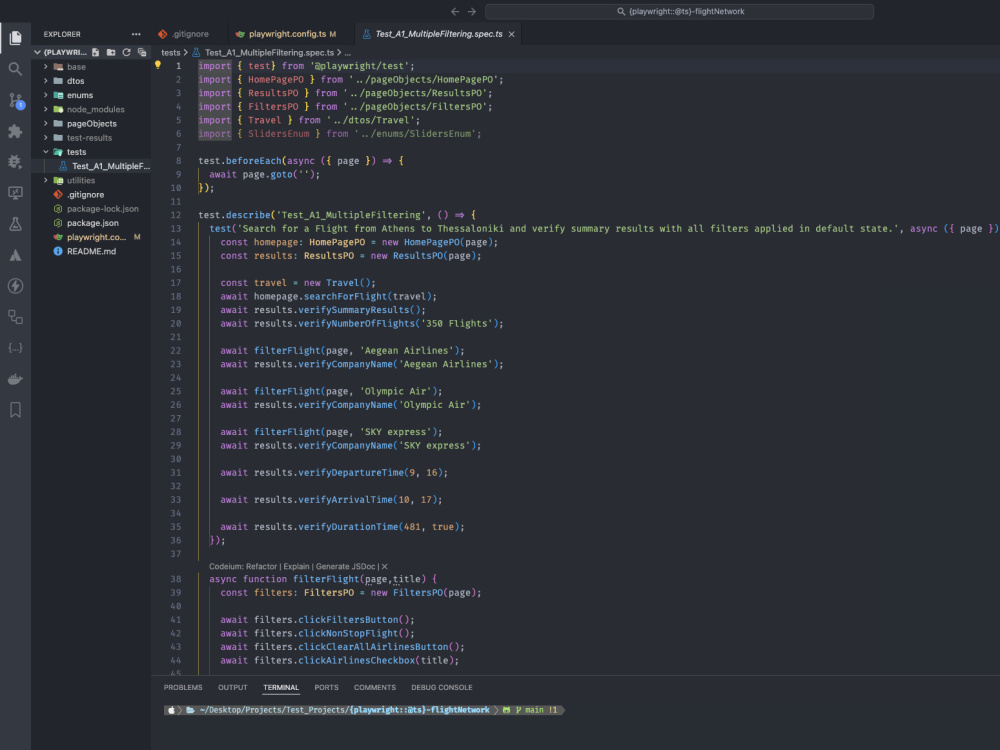The height and width of the screenshot is (750, 1000).
Task: Click the lightbulb code action on line 1
Action: 158,65
